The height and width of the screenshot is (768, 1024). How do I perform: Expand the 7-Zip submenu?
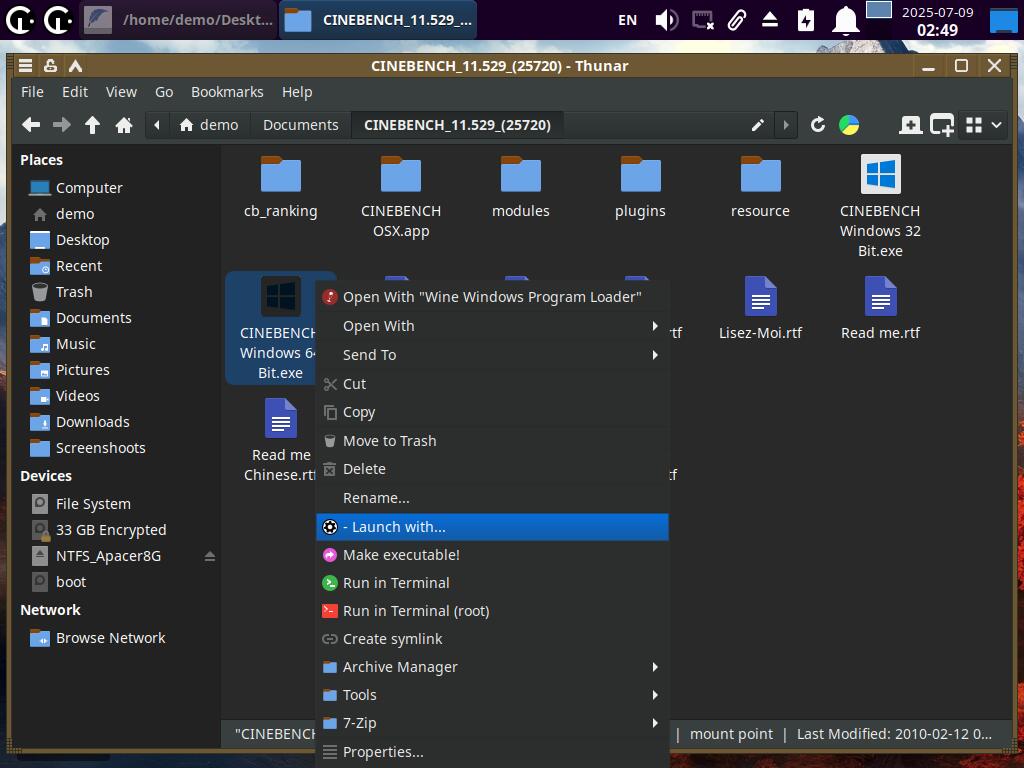(x=492, y=723)
